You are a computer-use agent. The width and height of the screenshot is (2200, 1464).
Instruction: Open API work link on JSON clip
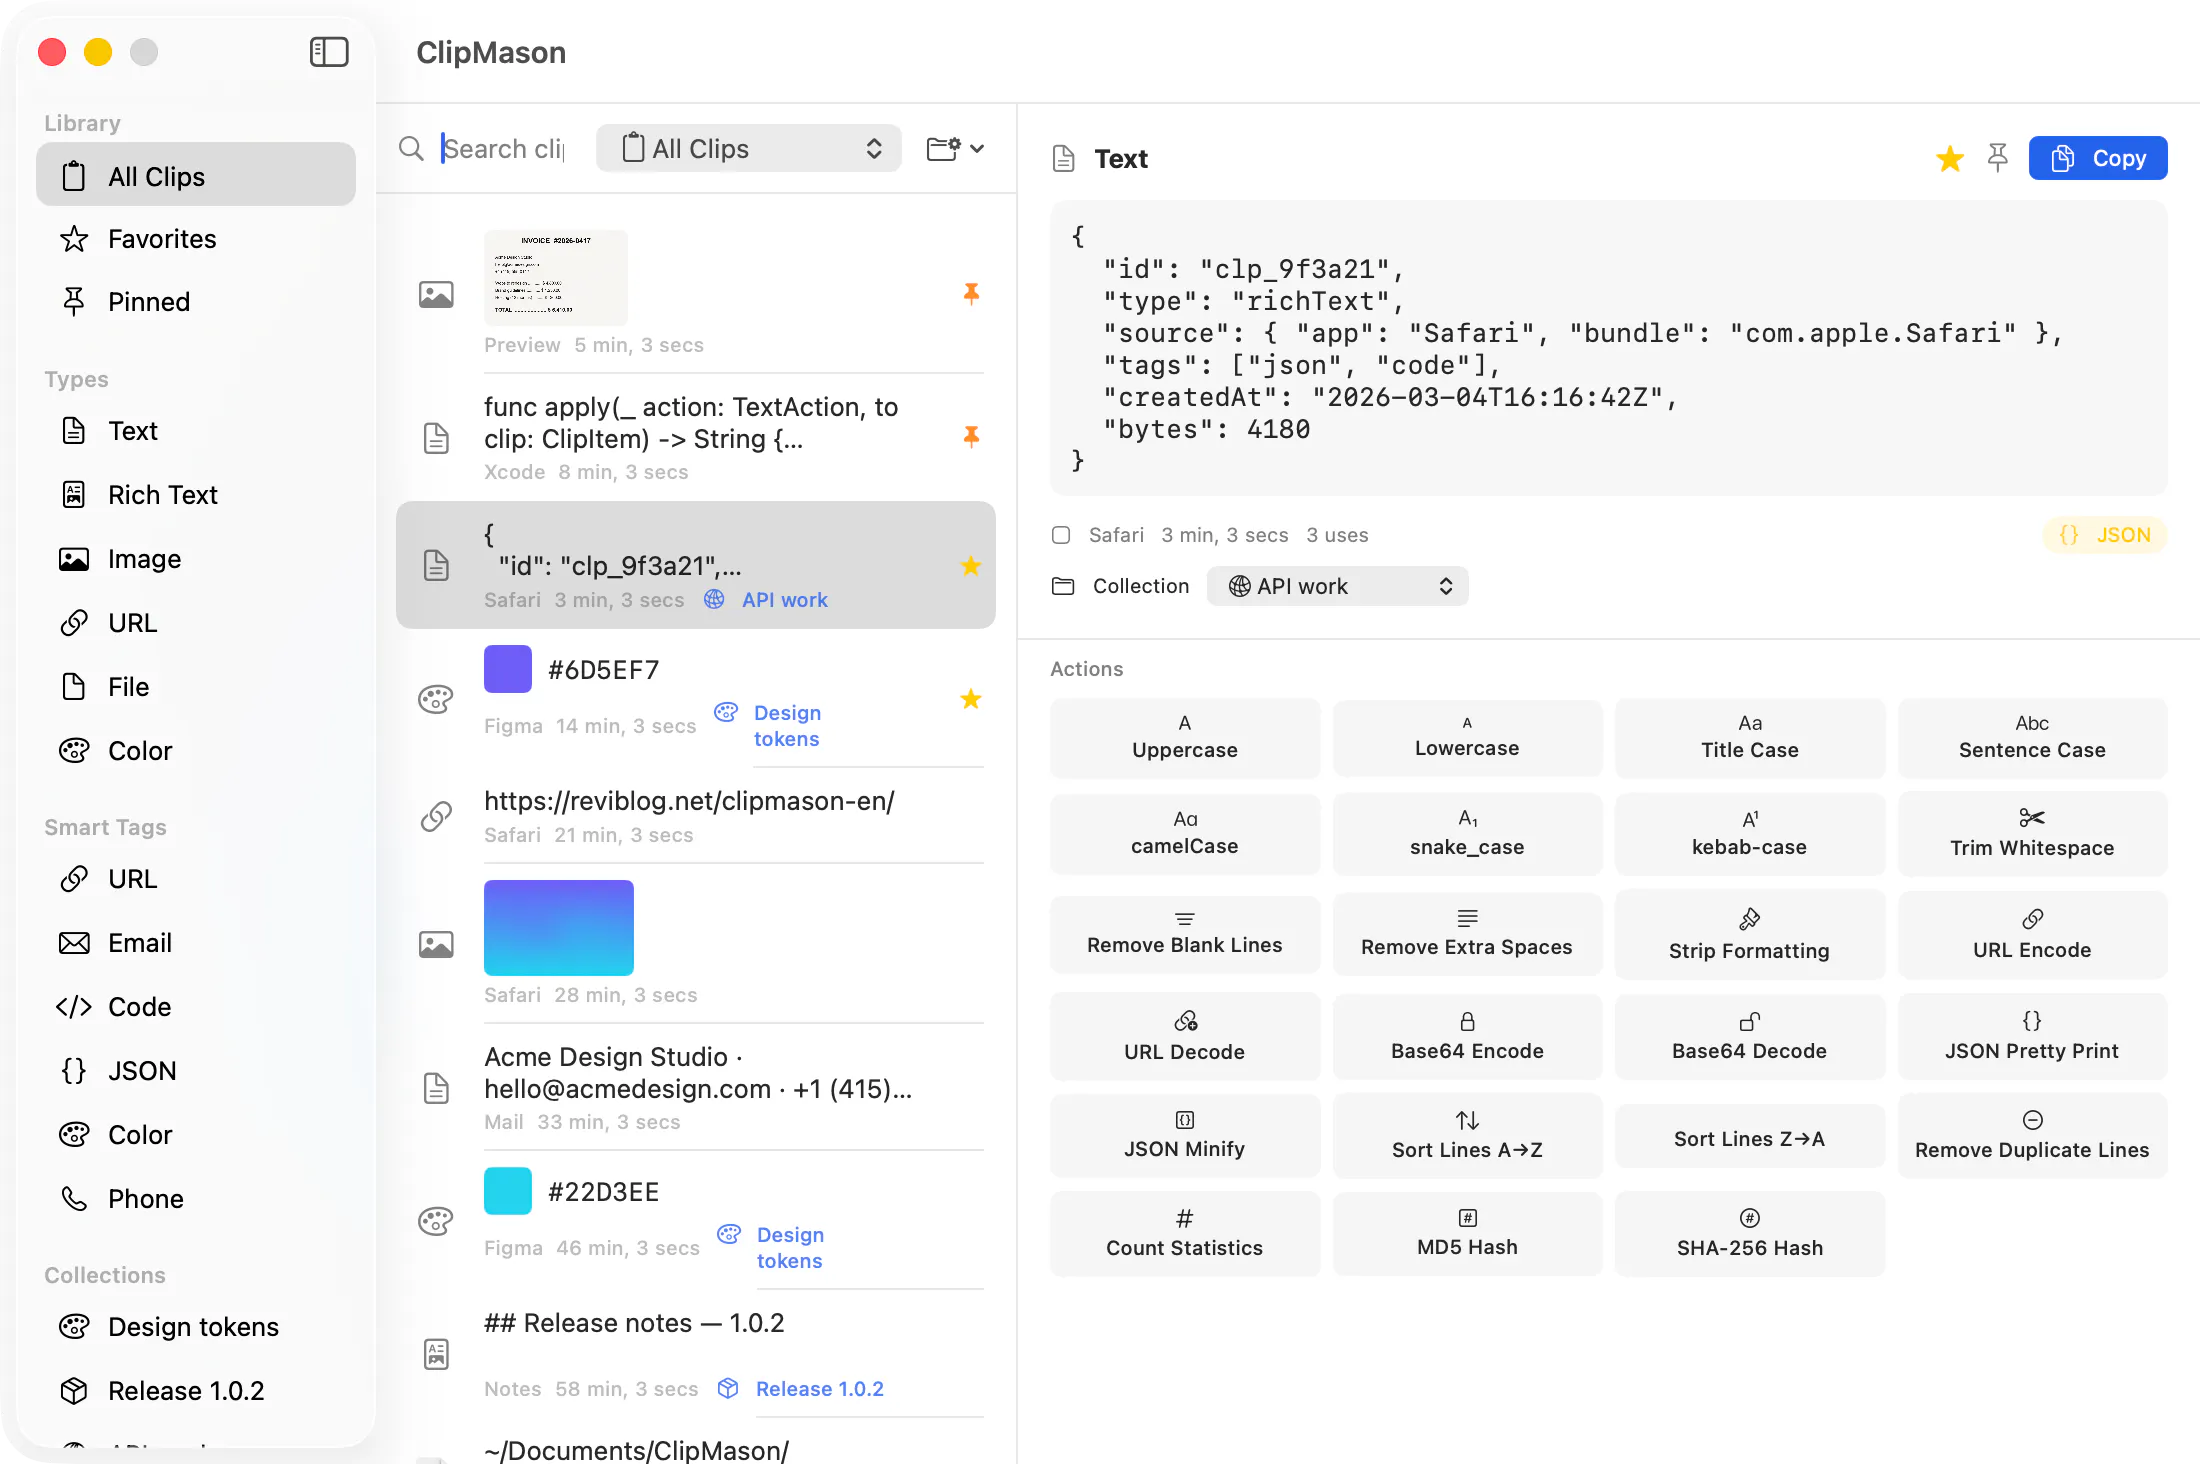tap(784, 600)
